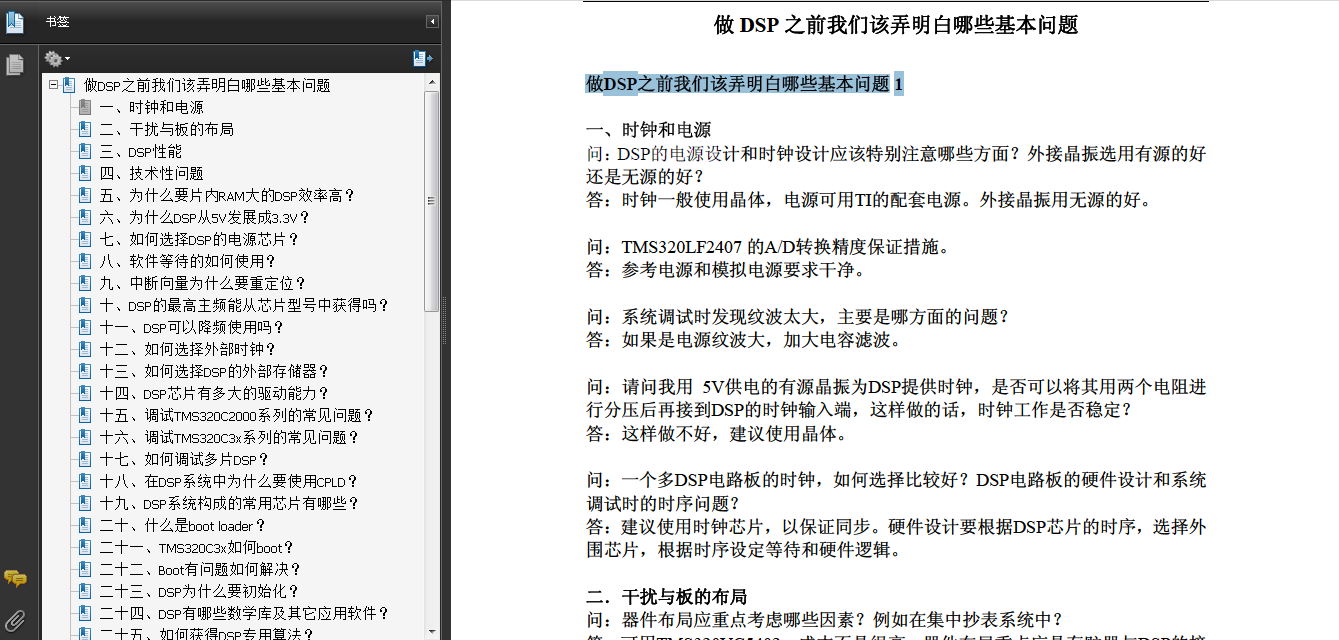Collapse the bookmarks navigation pane arrow
This screenshot has width=1339, height=640.
coord(432,21)
